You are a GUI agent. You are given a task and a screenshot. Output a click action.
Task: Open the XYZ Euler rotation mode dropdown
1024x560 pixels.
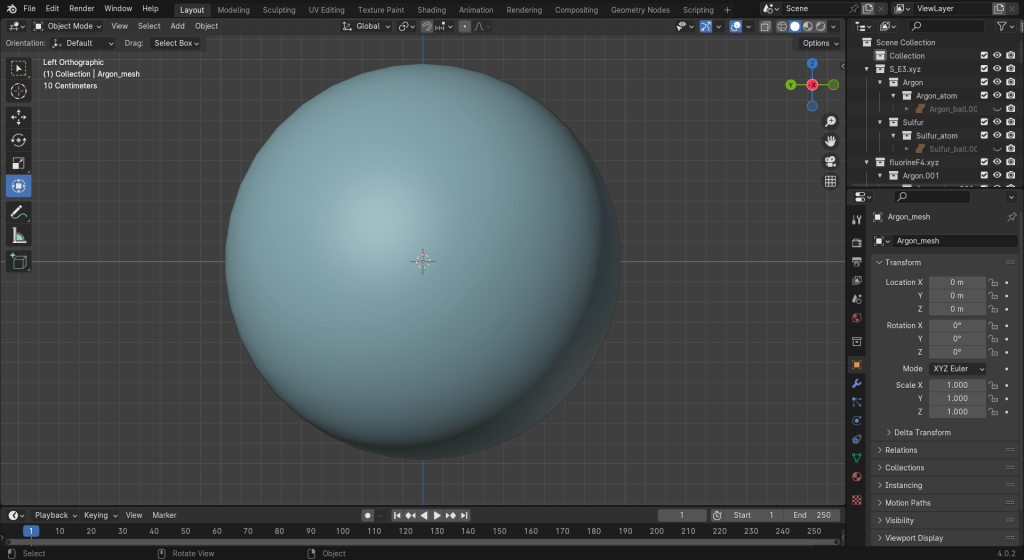coord(958,369)
